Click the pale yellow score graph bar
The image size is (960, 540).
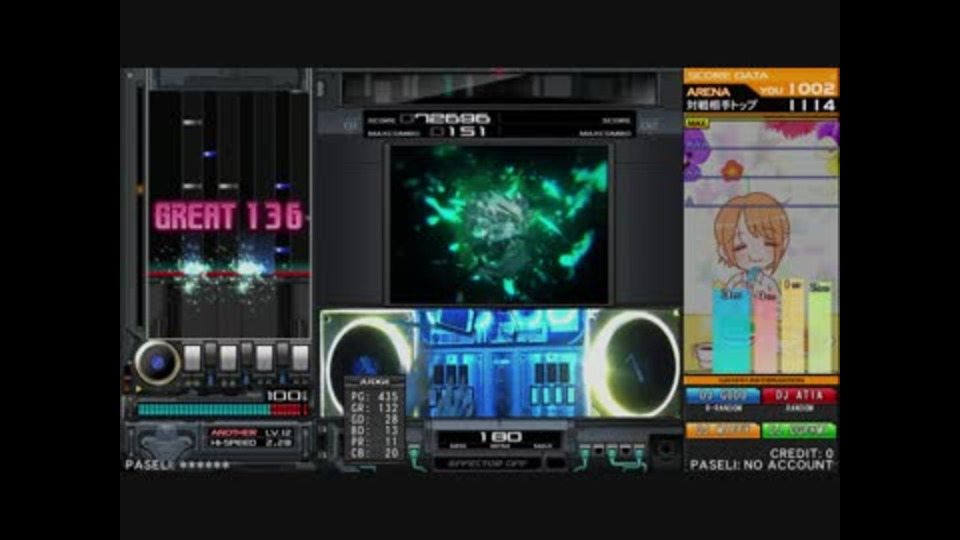793,326
